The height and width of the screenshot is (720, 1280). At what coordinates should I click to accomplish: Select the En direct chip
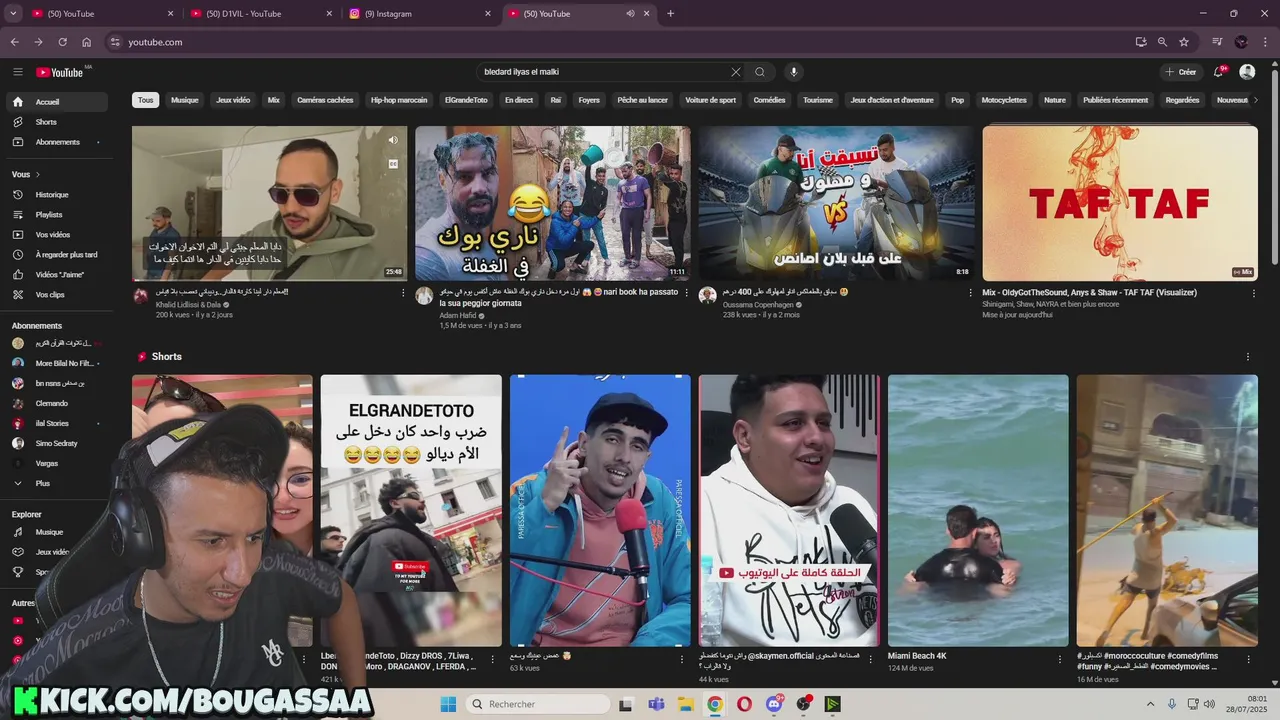click(519, 100)
